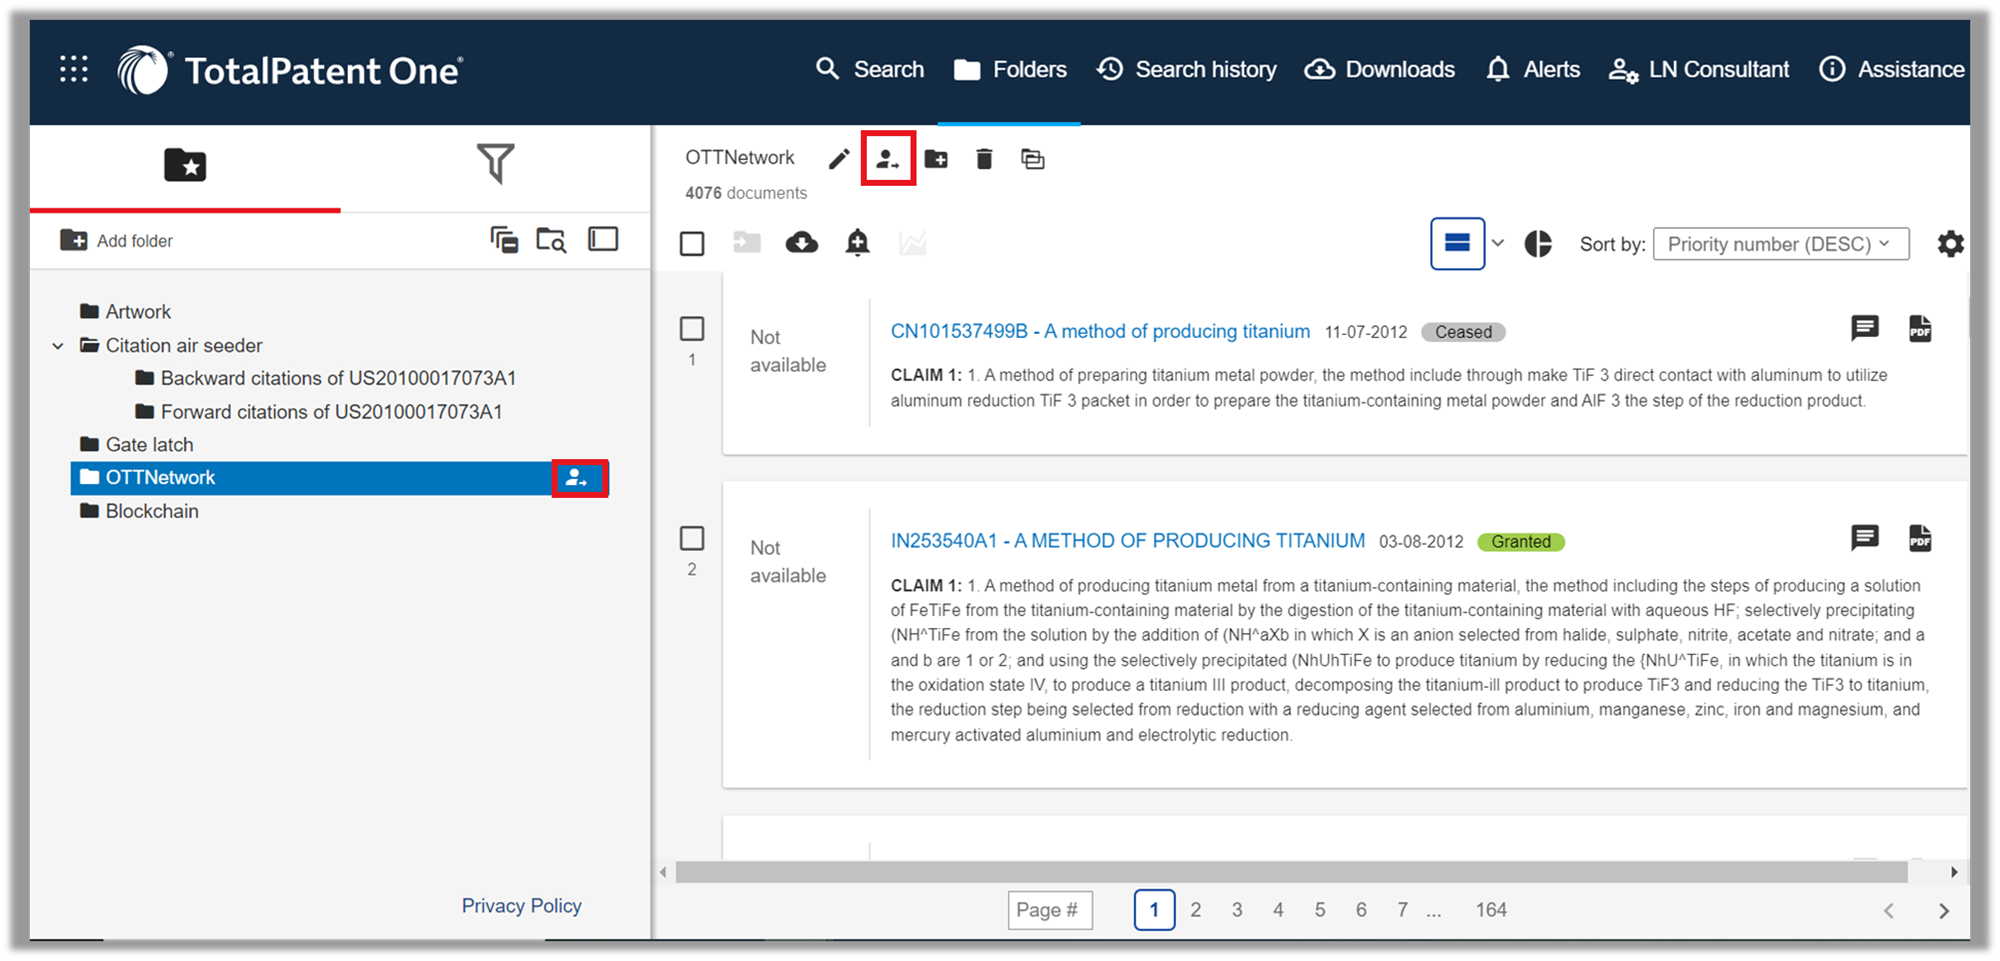Click the move to folder toolbar icon
Screen dimensions: 2000x961
[x=747, y=242]
